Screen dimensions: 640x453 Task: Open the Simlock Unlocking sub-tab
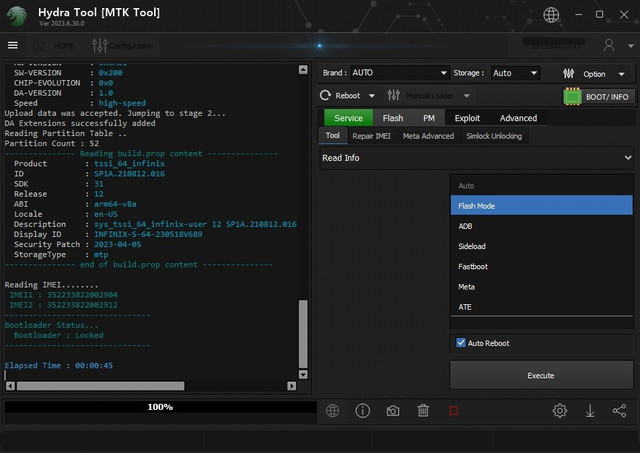[494, 136]
